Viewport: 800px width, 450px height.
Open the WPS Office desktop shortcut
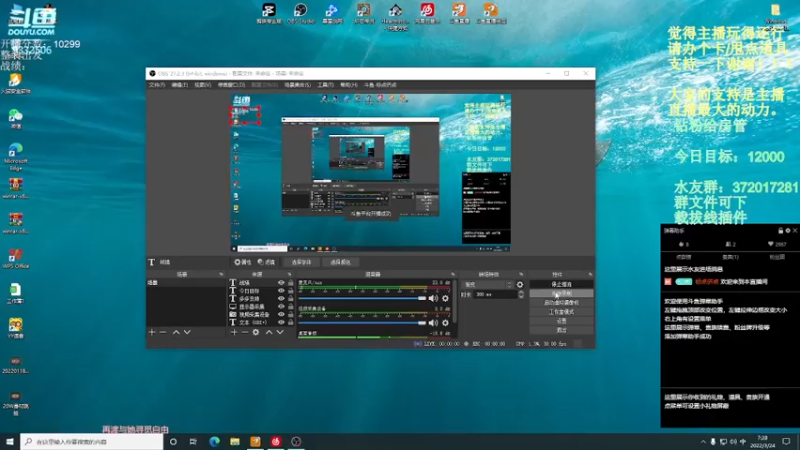(x=15, y=258)
